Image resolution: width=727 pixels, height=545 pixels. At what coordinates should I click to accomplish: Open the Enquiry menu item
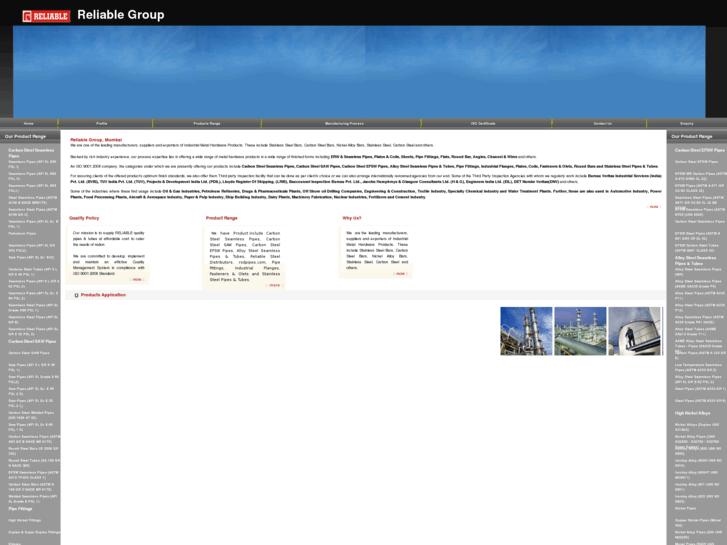[x=687, y=123]
